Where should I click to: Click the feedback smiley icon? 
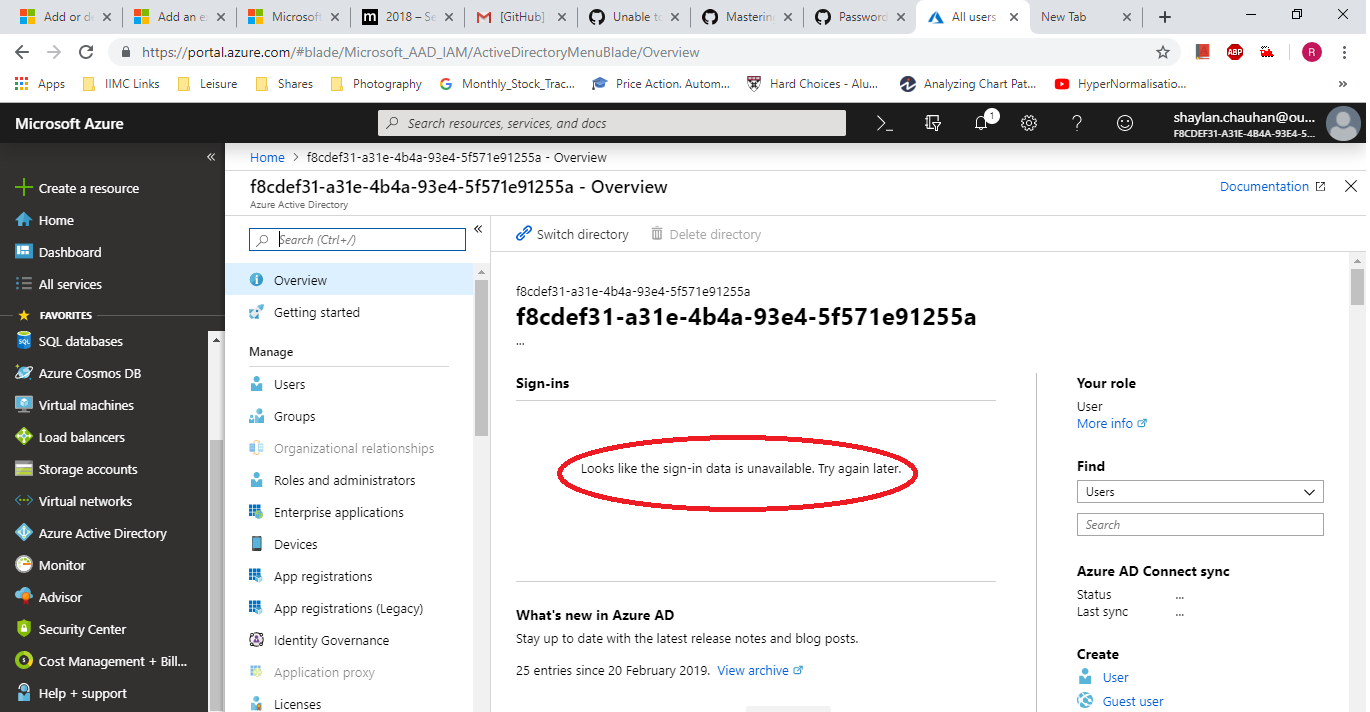[x=1125, y=123]
